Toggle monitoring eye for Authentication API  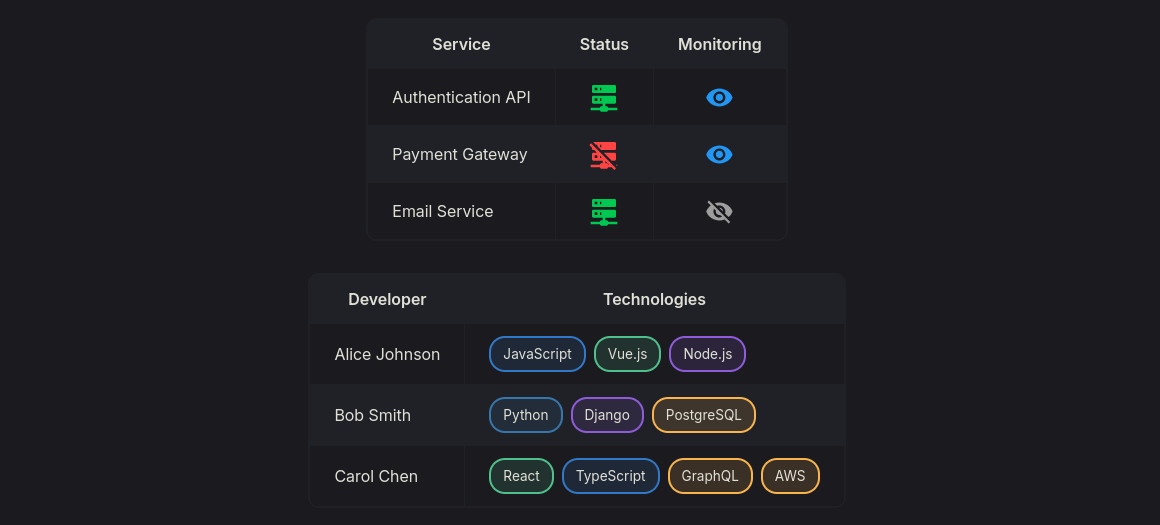tap(719, 97)
